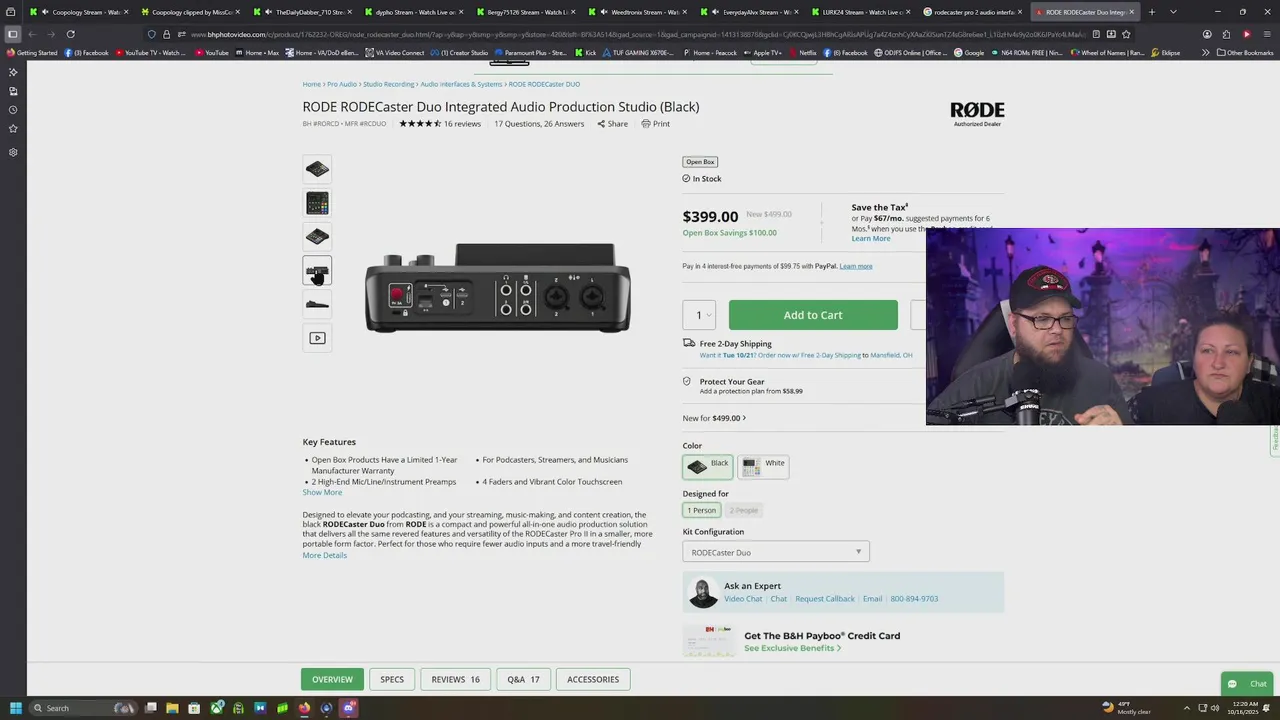Expand the list all tabs dropdown arrow
Image resolution: width=1280 pixels, height=720 pixels.
coord(1173,12)
